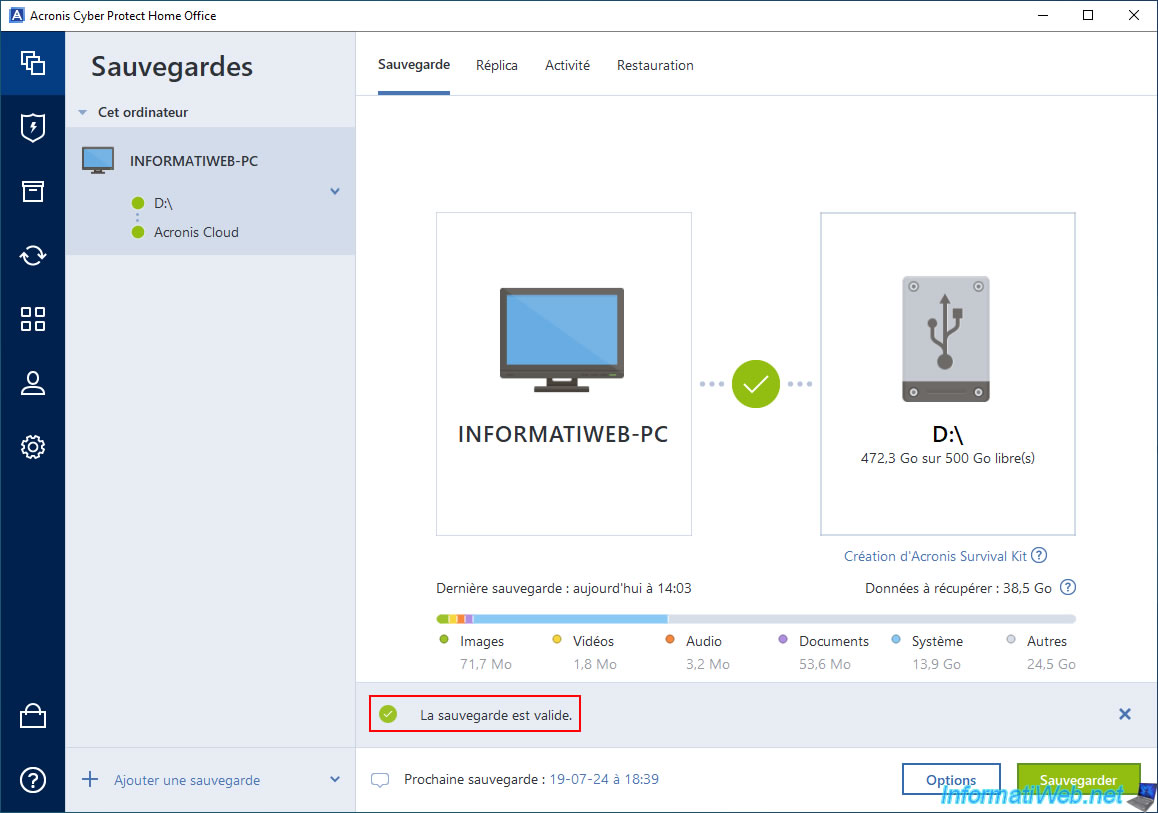Viewport: 1158px width, 813px height.
Task: Click the green checkmark backup status circle
Action: coord(756,384)
